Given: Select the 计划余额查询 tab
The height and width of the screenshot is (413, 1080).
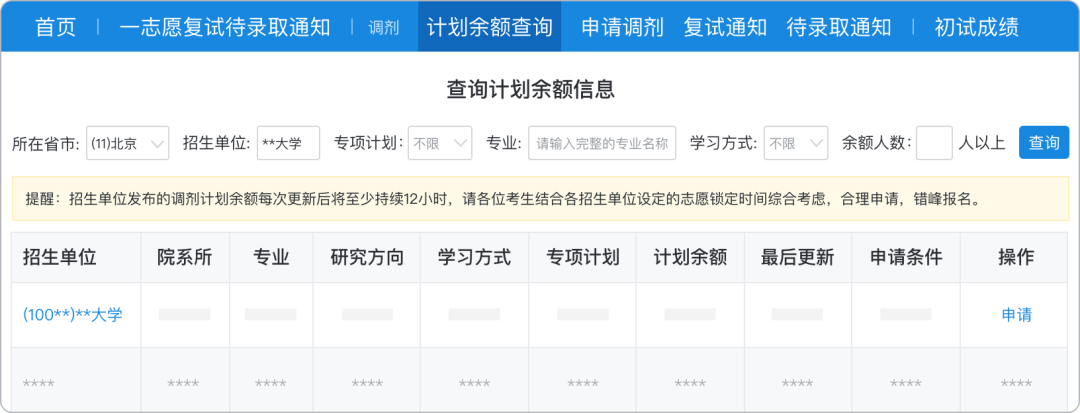Looking at the screenshot, I should coord(489,27).
